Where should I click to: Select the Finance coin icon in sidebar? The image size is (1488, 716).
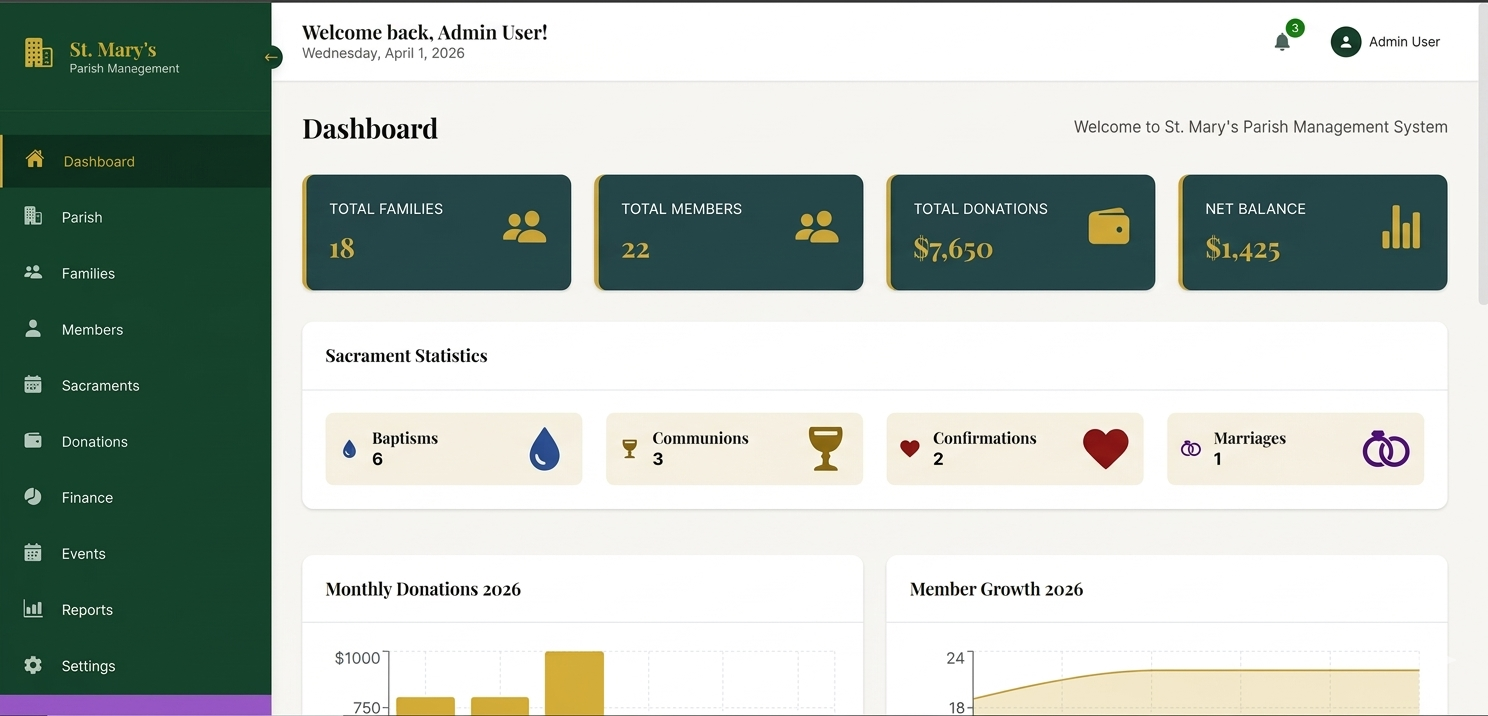pyautogui.click(x=33, y=497)
